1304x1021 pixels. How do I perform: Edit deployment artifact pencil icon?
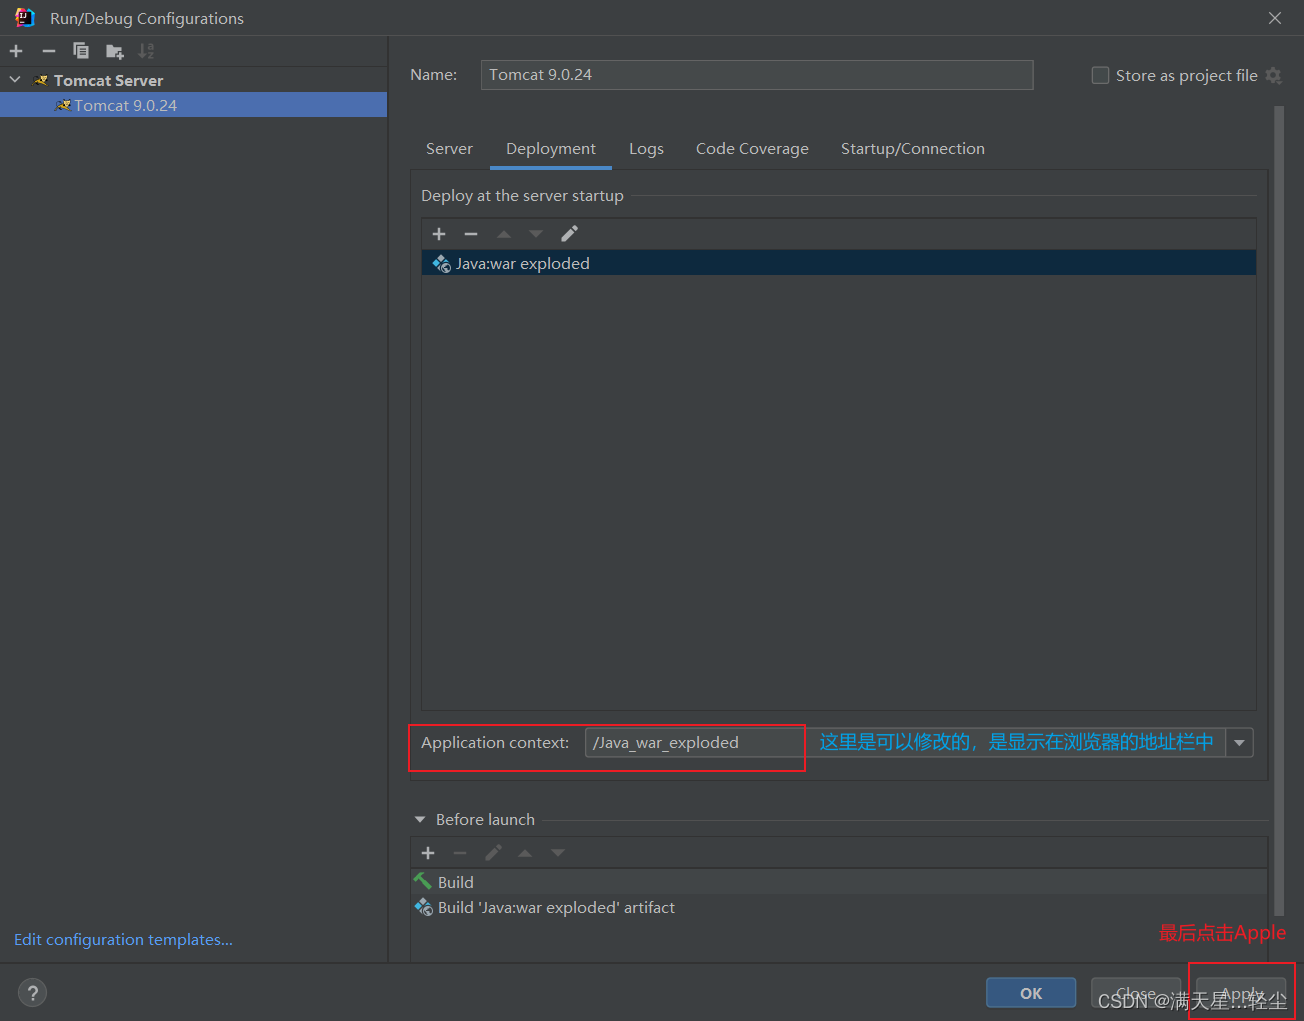569,234
